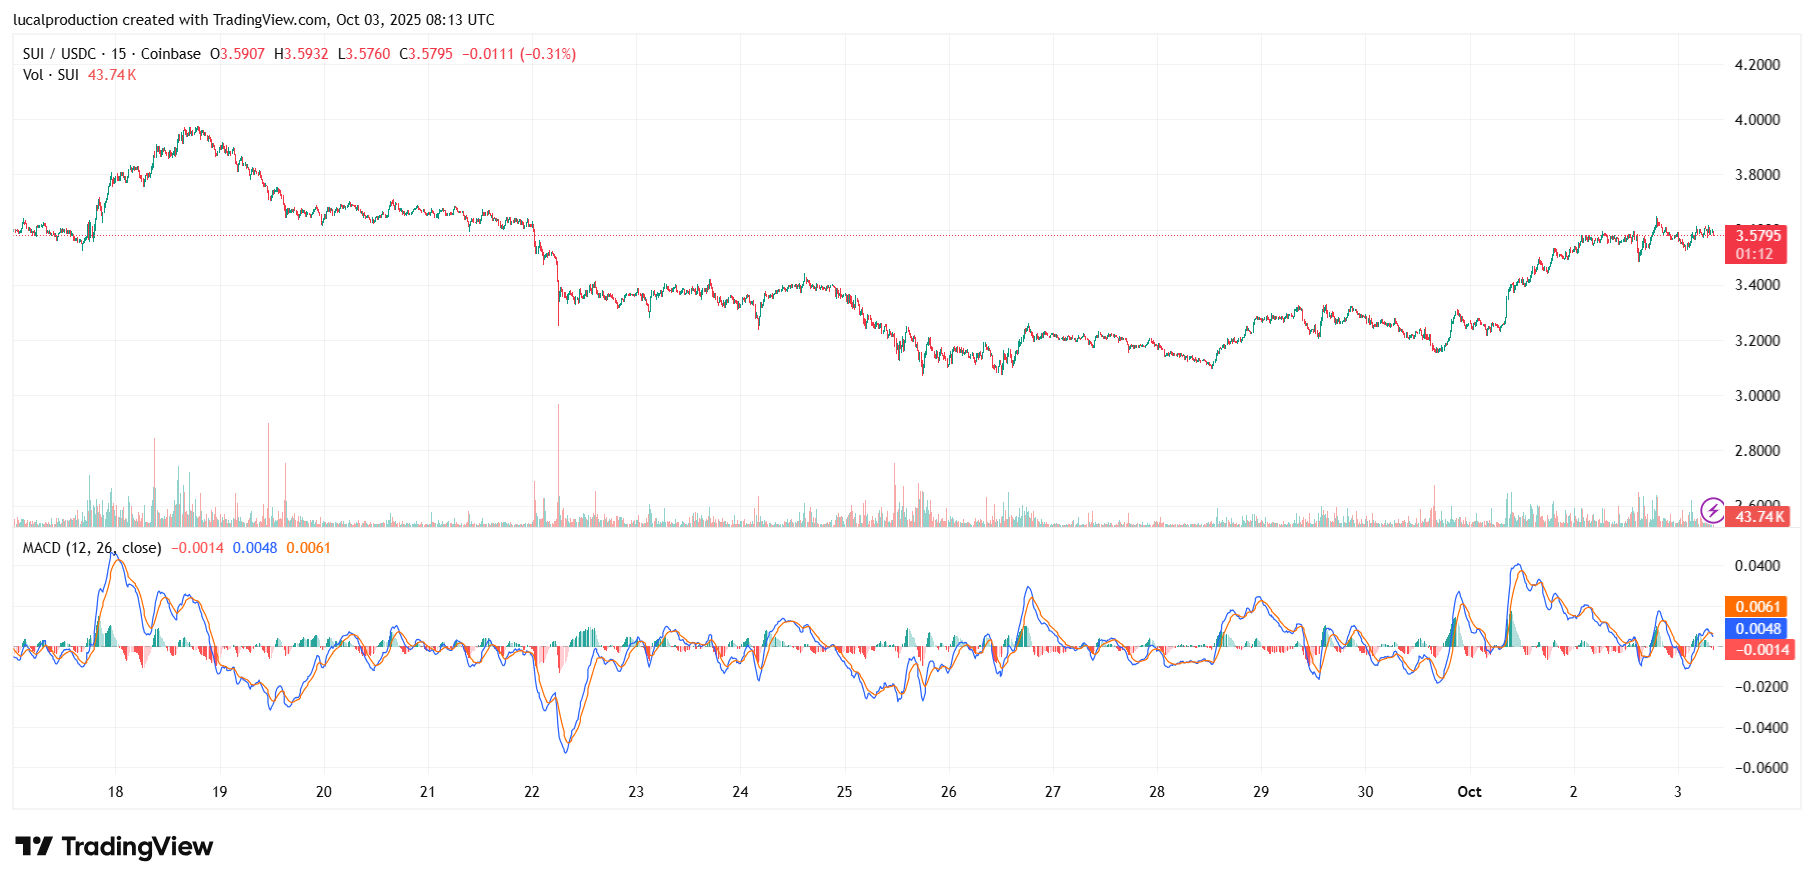The image size is (1814, 884).
Task: Select the orange MACD signal value 0.0061 tag
Action: point(1757,606)
